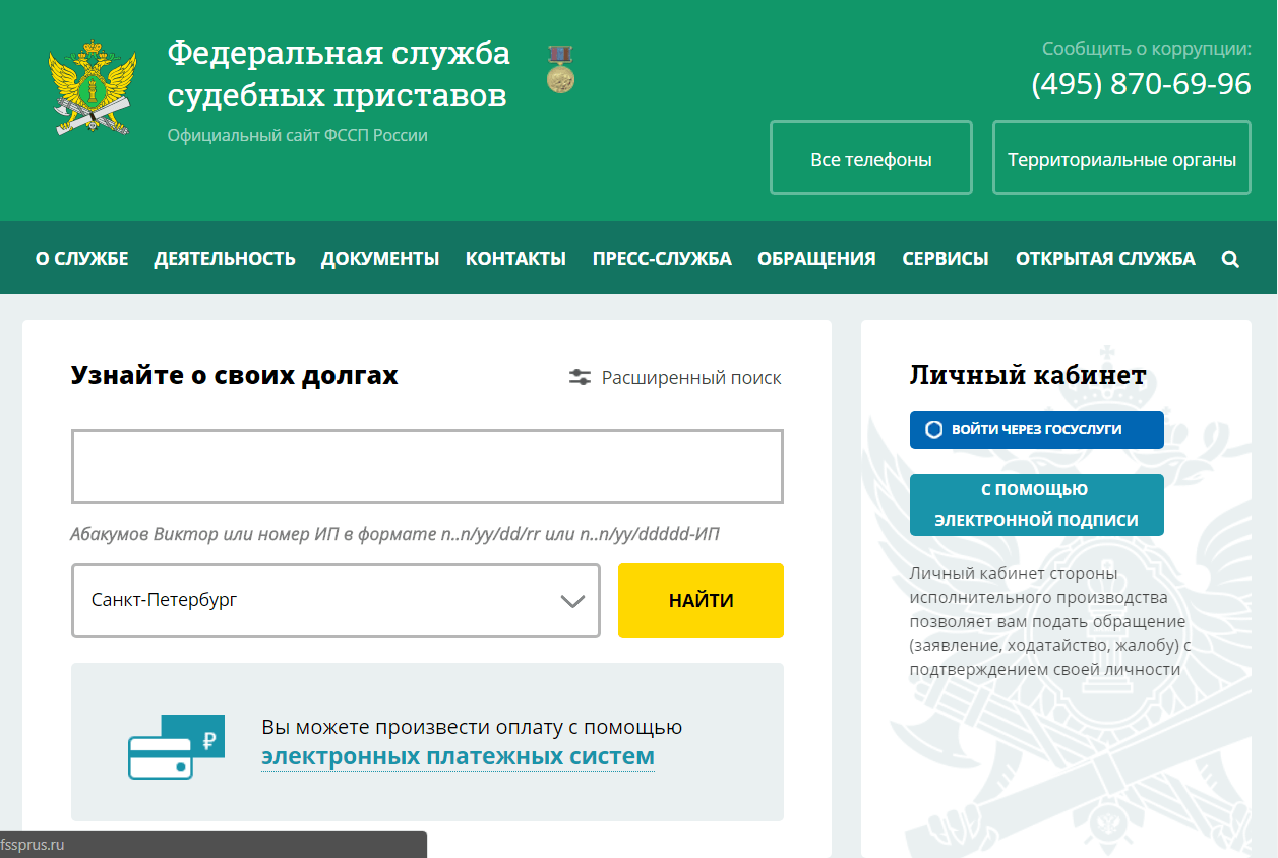Click the Личный кабинет description paragraph
The height and width of the screenshot is (858, 1278).
(1051, 621)
